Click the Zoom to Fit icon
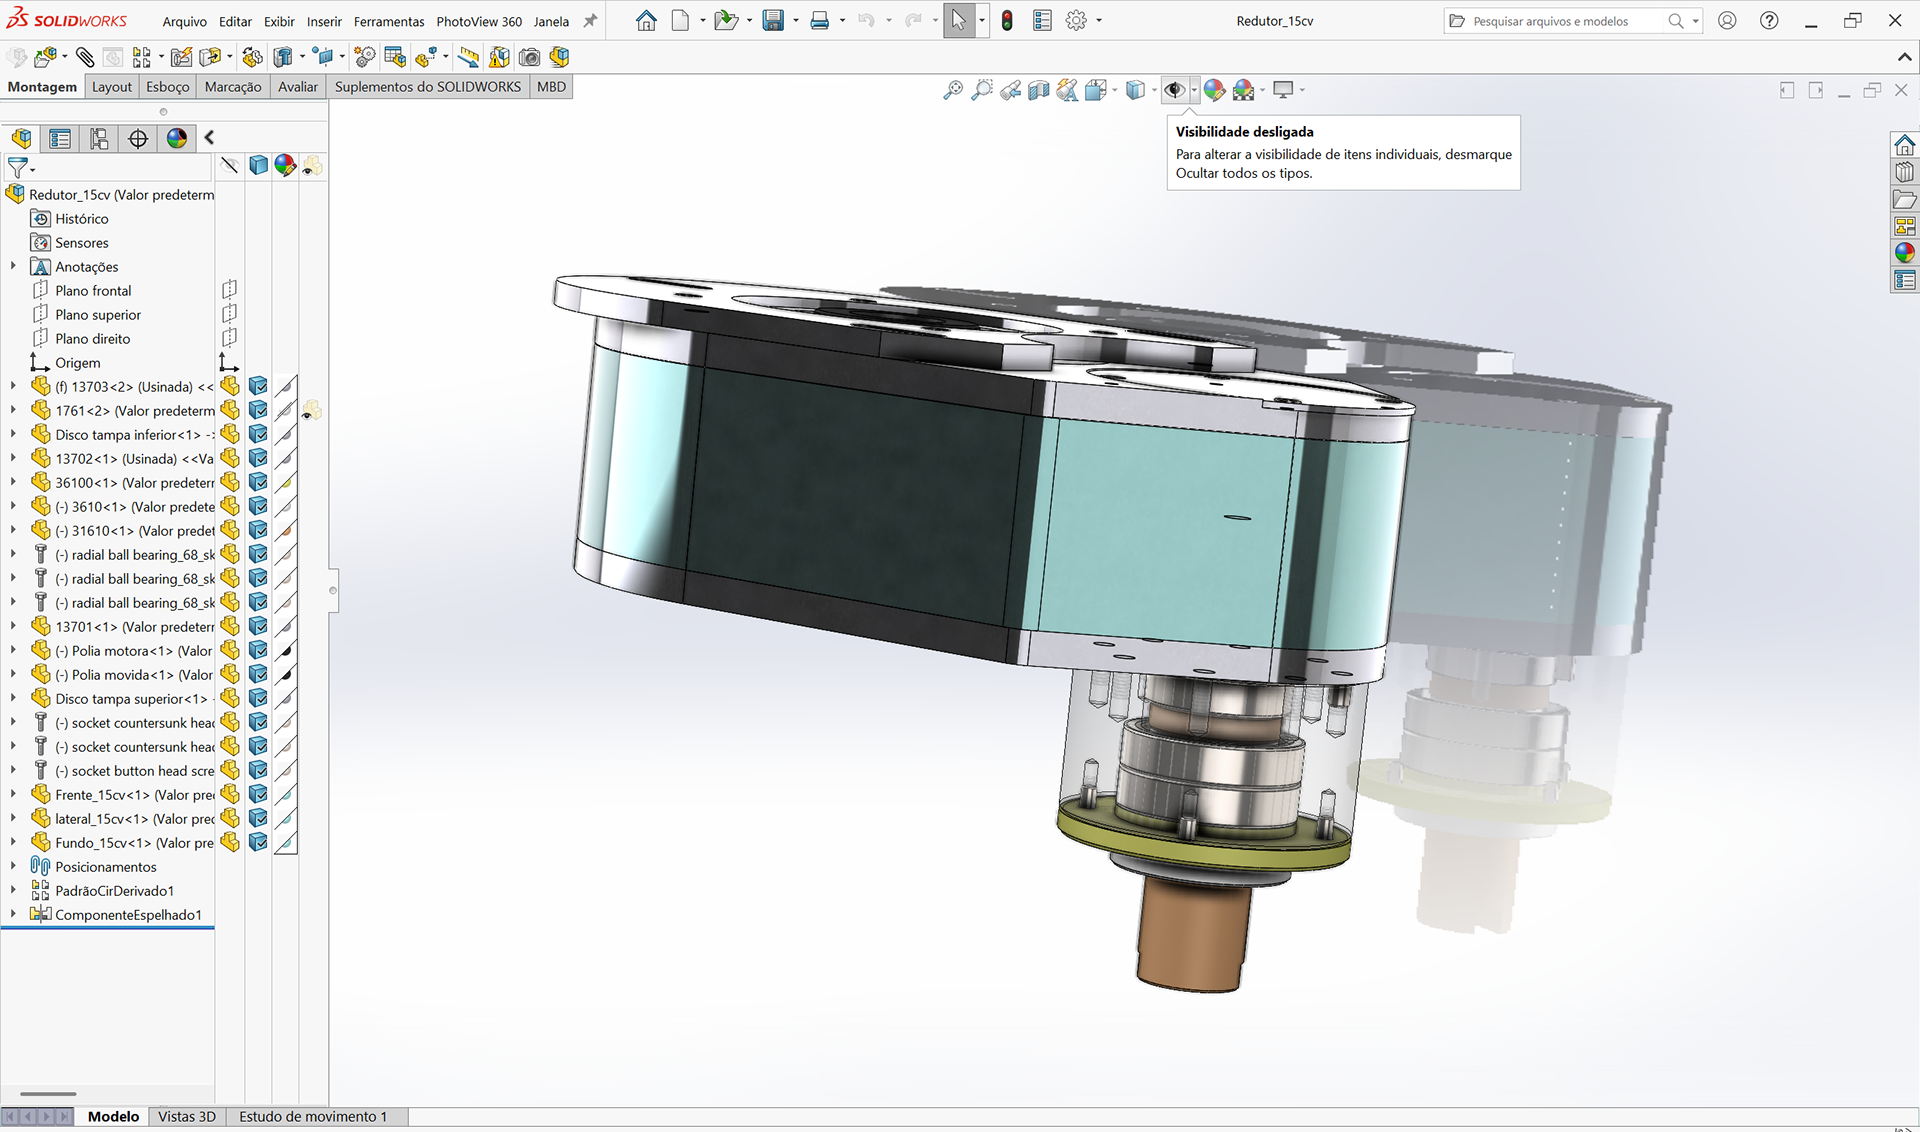Viewport: 1920px width, 1132px height. point(953,91)
